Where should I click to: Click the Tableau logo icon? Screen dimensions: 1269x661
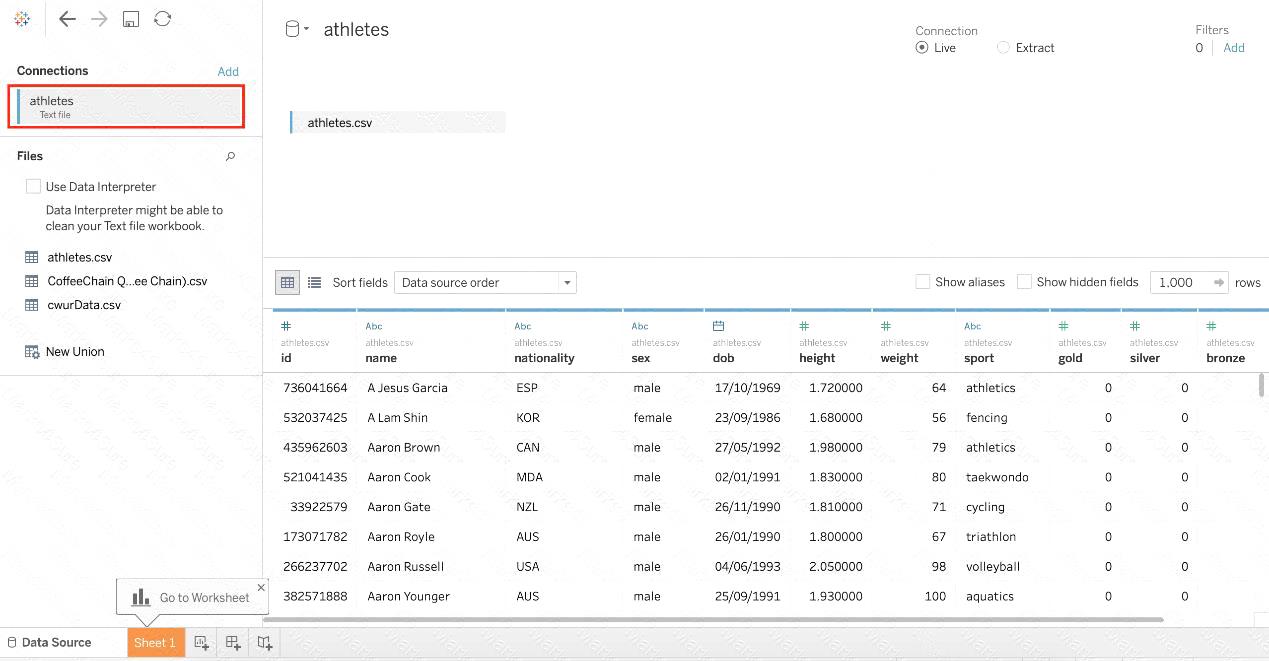pyautogui.click(x=22, y=19)
